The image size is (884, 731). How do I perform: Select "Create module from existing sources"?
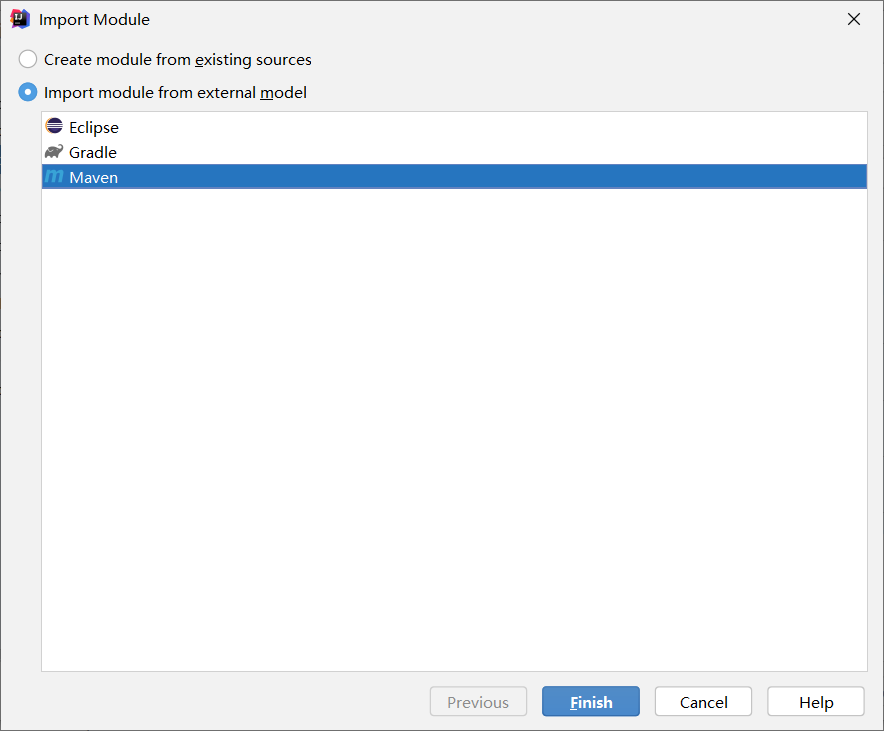tap(28, 59)
